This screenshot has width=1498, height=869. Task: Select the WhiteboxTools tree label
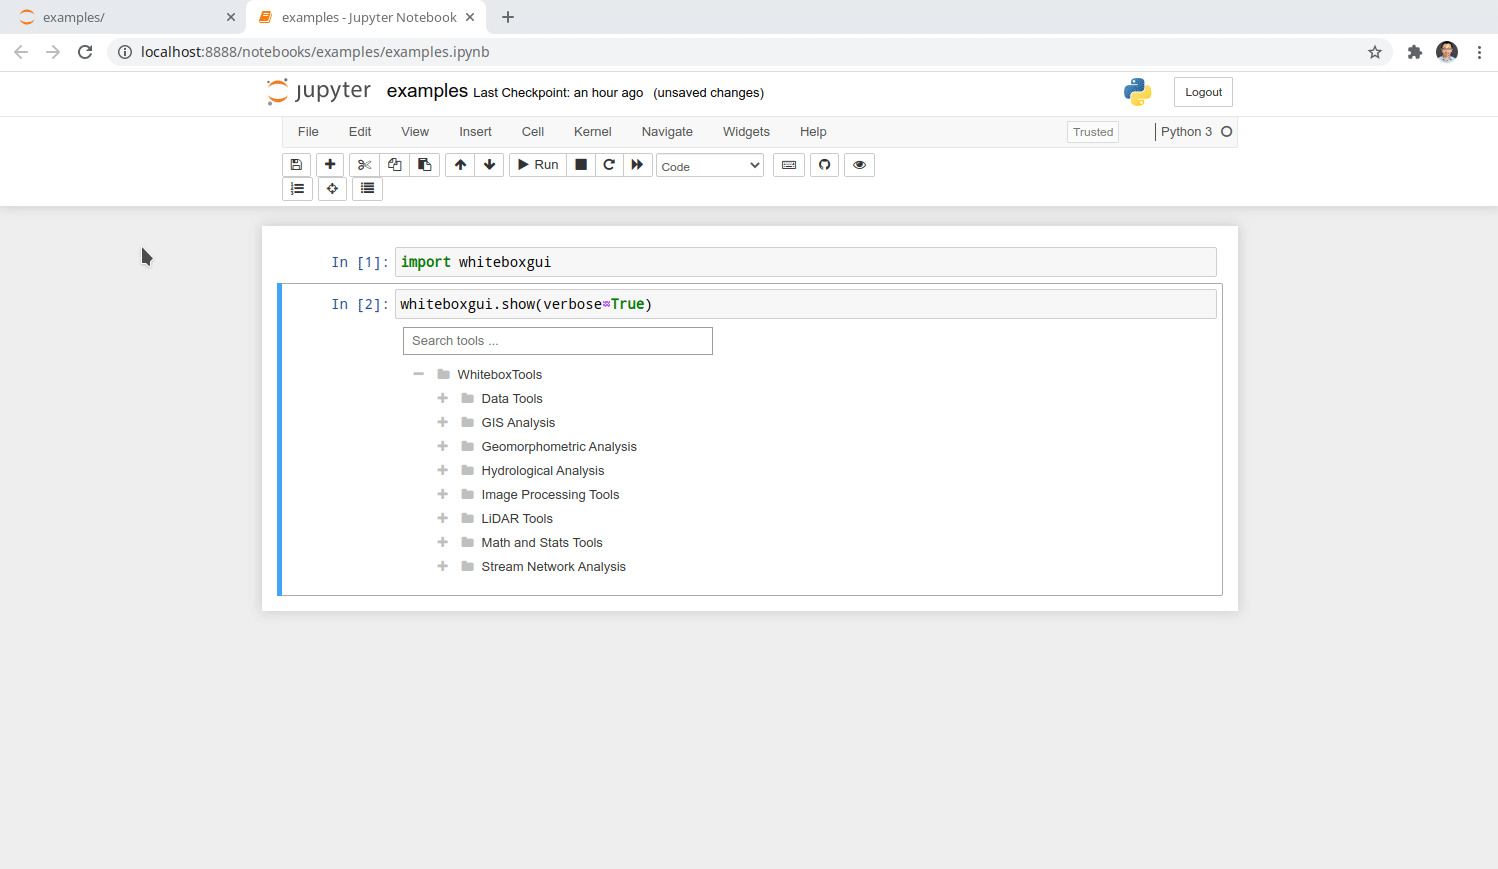click(500, 375)
